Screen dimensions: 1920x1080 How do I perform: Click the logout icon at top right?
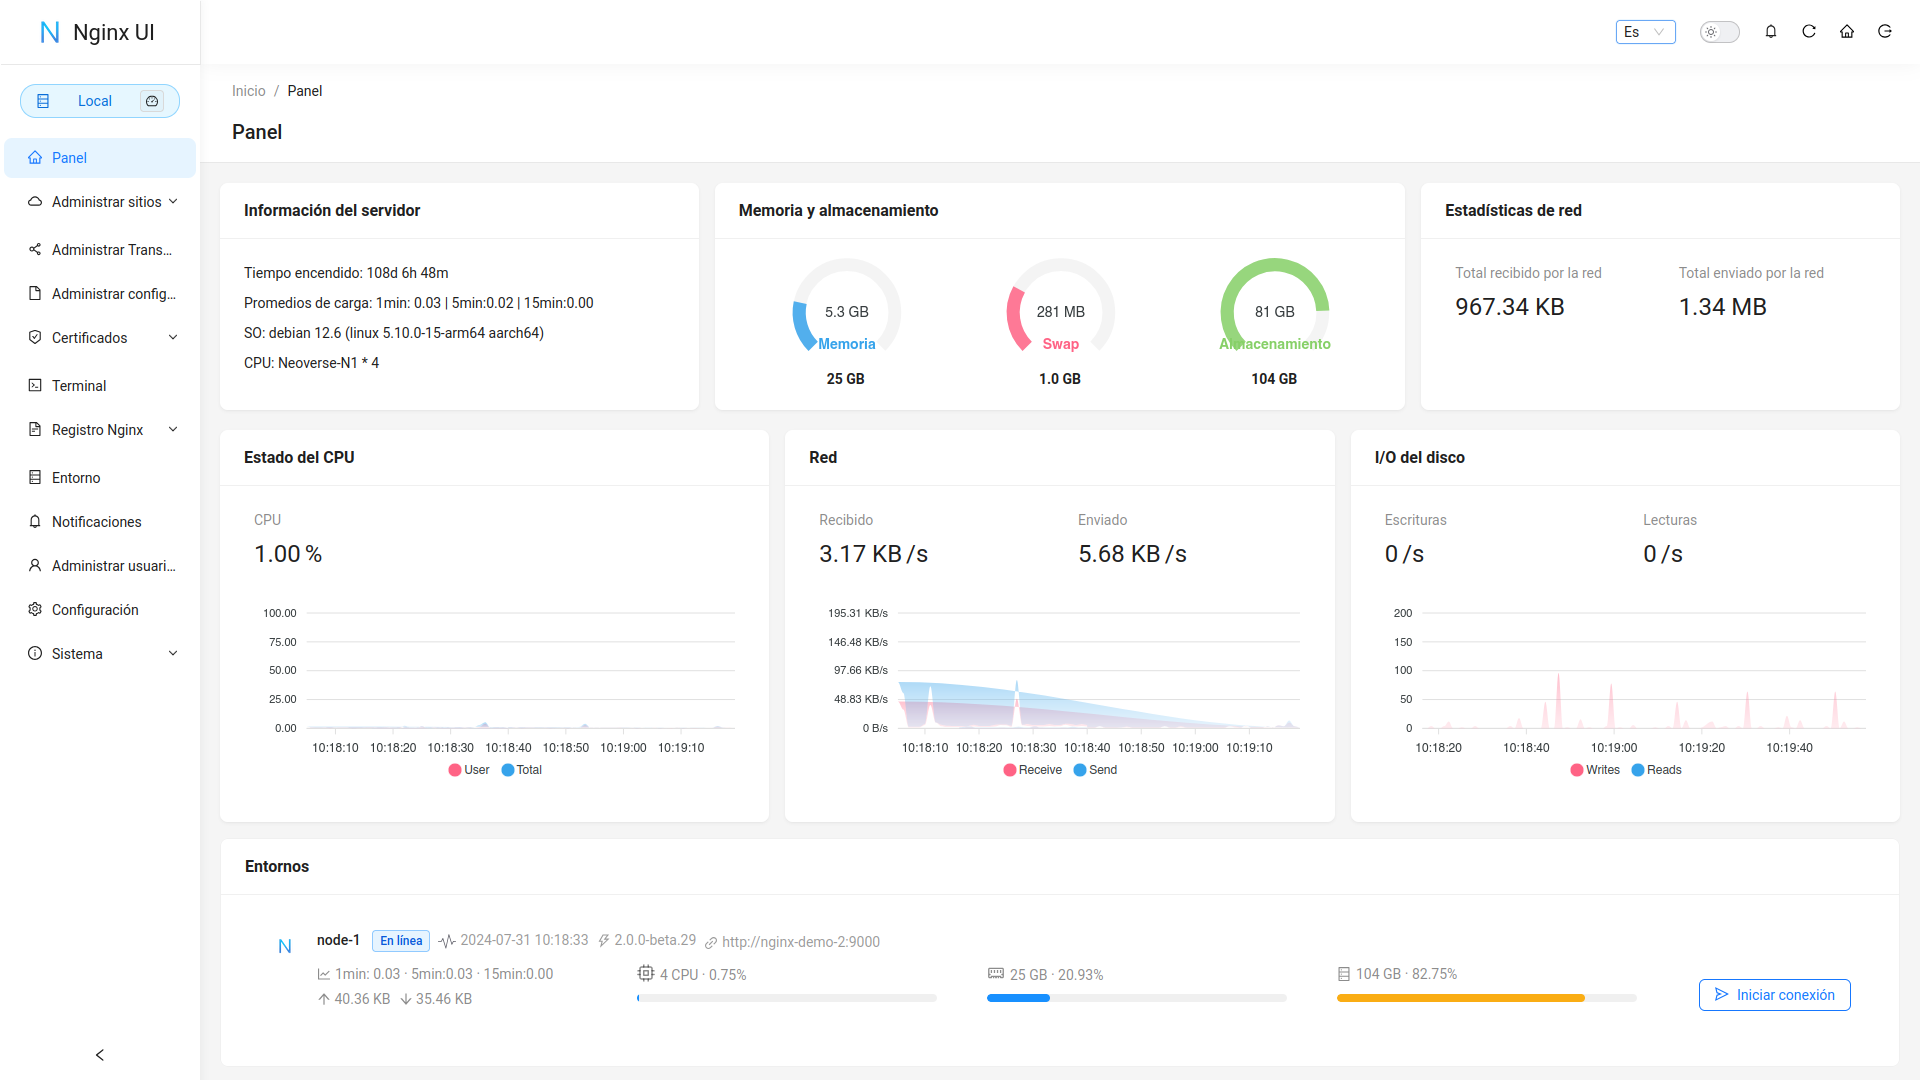[x=1885, y=32]
